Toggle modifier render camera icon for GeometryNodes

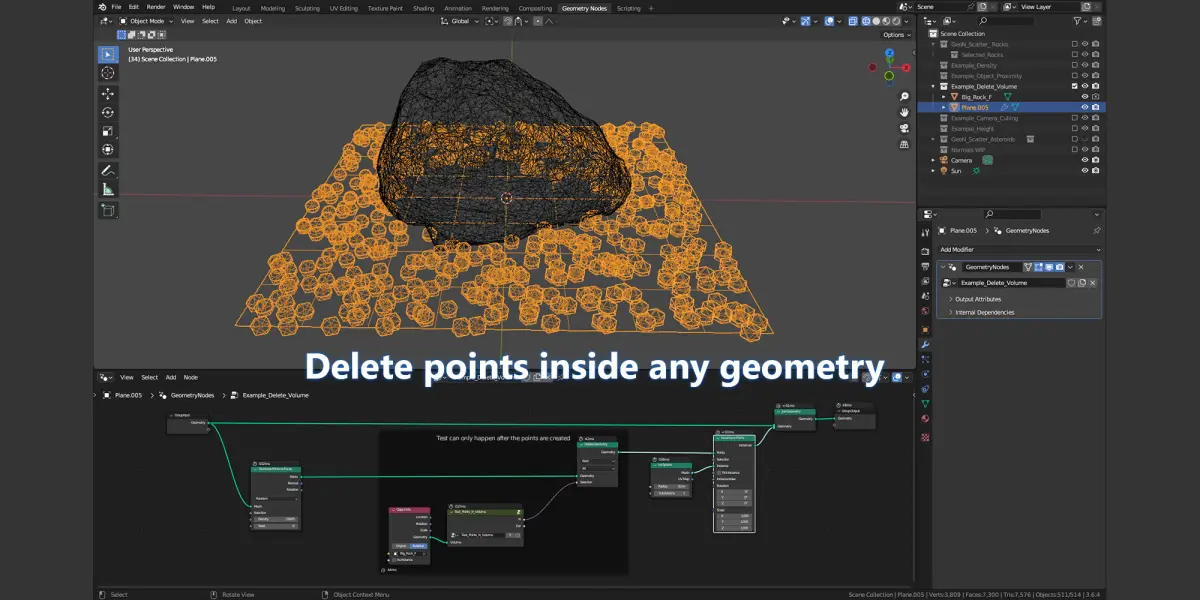[1060, 267]
